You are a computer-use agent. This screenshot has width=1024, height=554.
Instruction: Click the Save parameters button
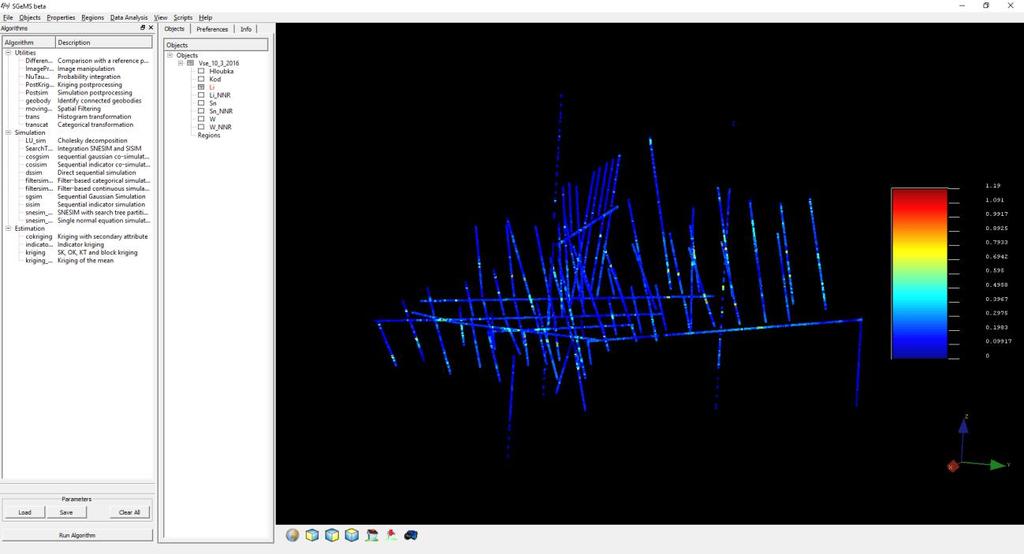pos(66,512)
